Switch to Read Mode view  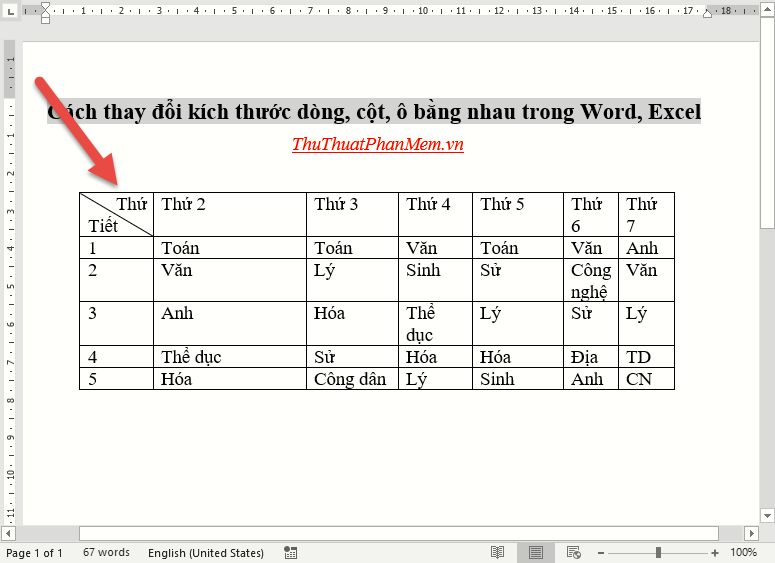pyautogui.click(x=497, y=553)
